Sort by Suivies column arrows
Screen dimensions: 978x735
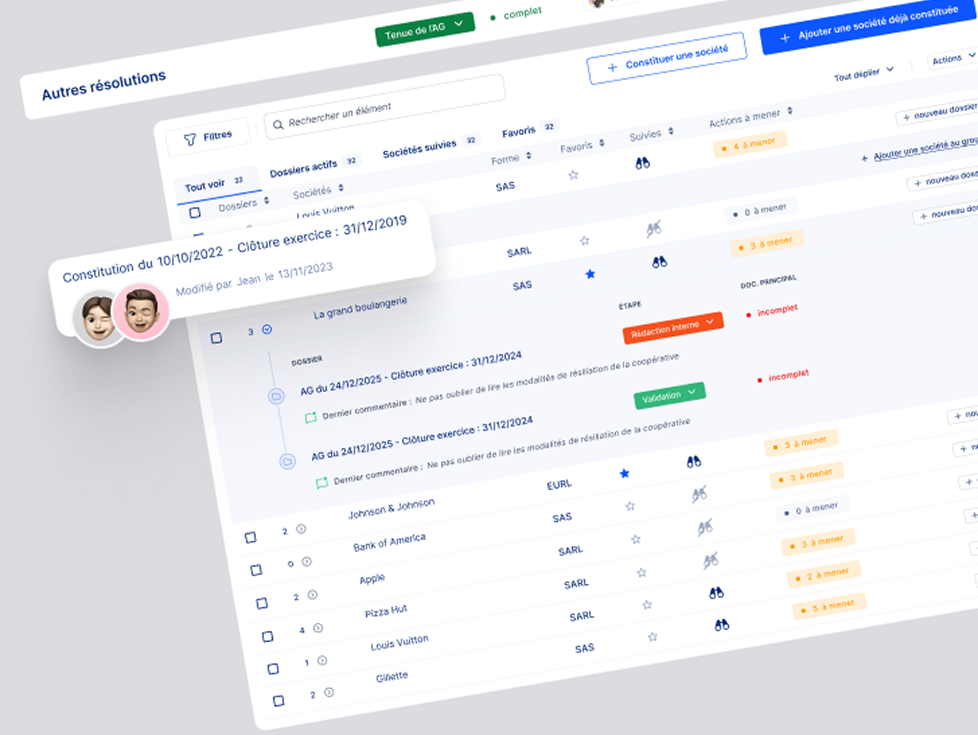671,131
